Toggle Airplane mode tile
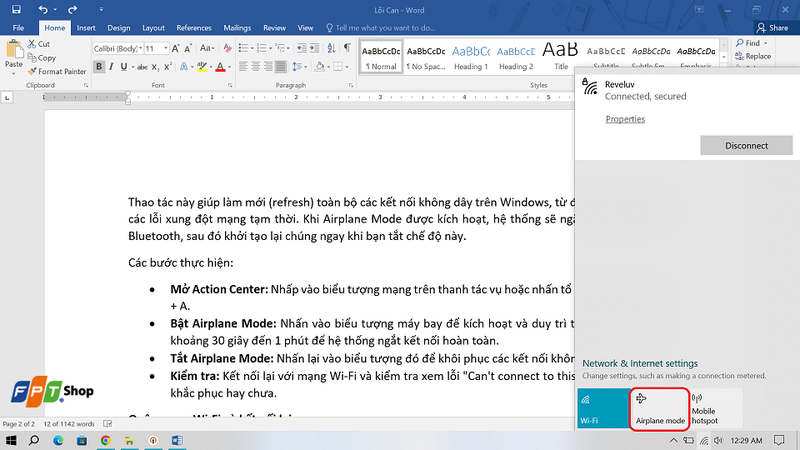 point(660,408)
